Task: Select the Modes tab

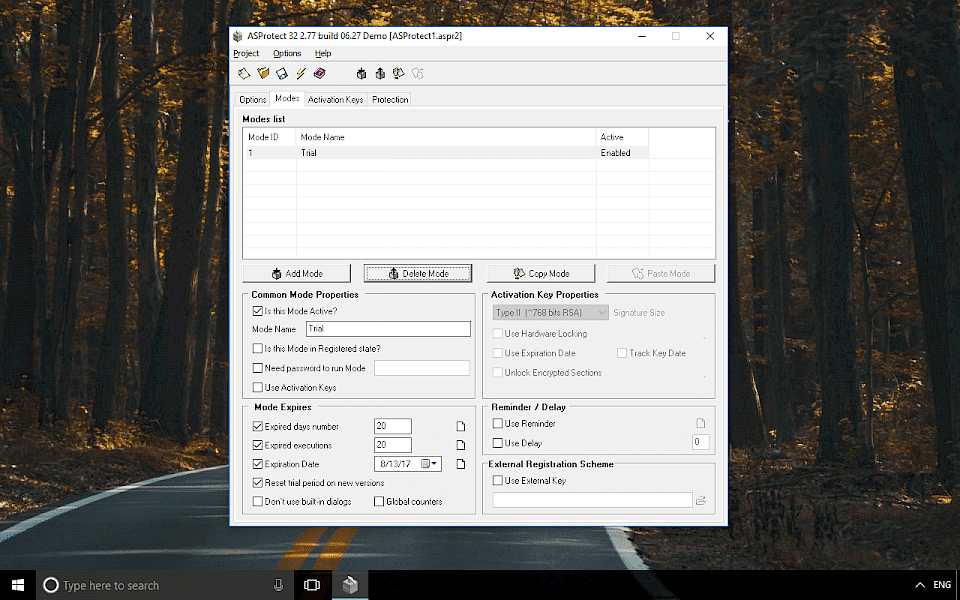Action: 287,98
